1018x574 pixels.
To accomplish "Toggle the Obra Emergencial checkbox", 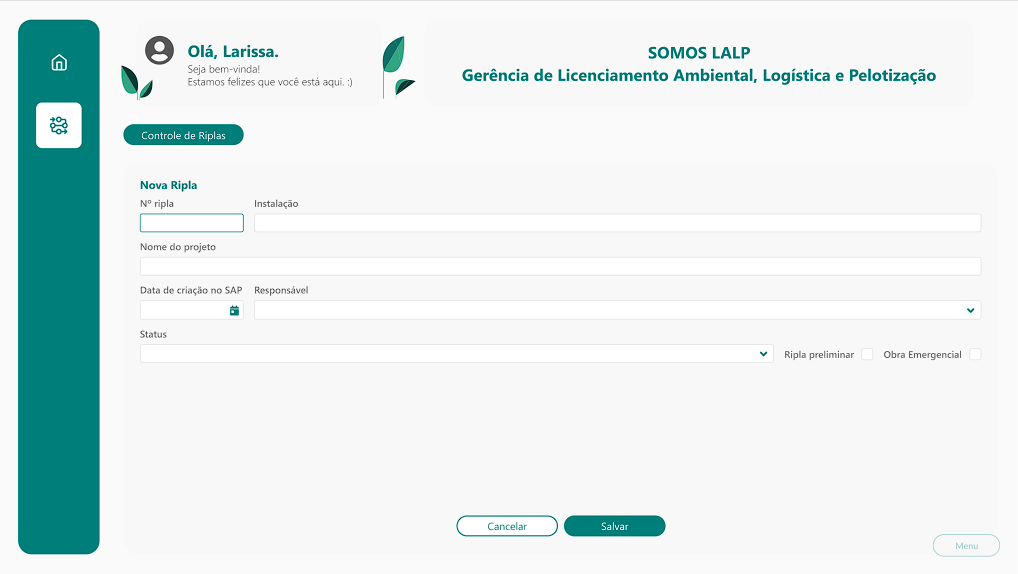I will point(975,355).
